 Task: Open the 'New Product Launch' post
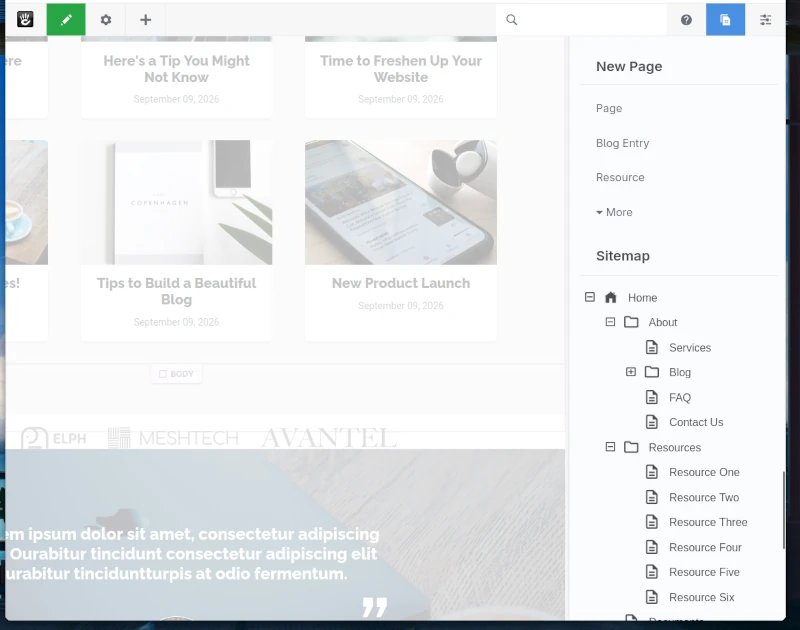click(x=401, y=283)
